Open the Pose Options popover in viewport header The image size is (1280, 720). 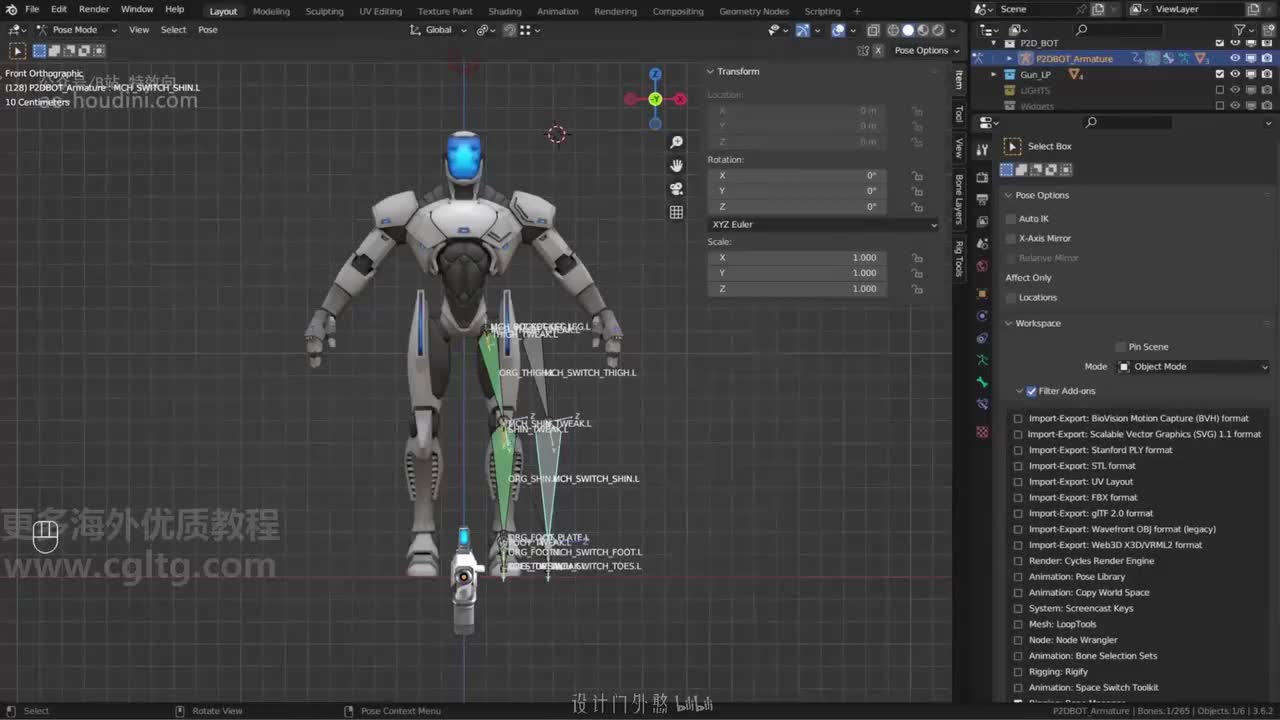(926, 50)
